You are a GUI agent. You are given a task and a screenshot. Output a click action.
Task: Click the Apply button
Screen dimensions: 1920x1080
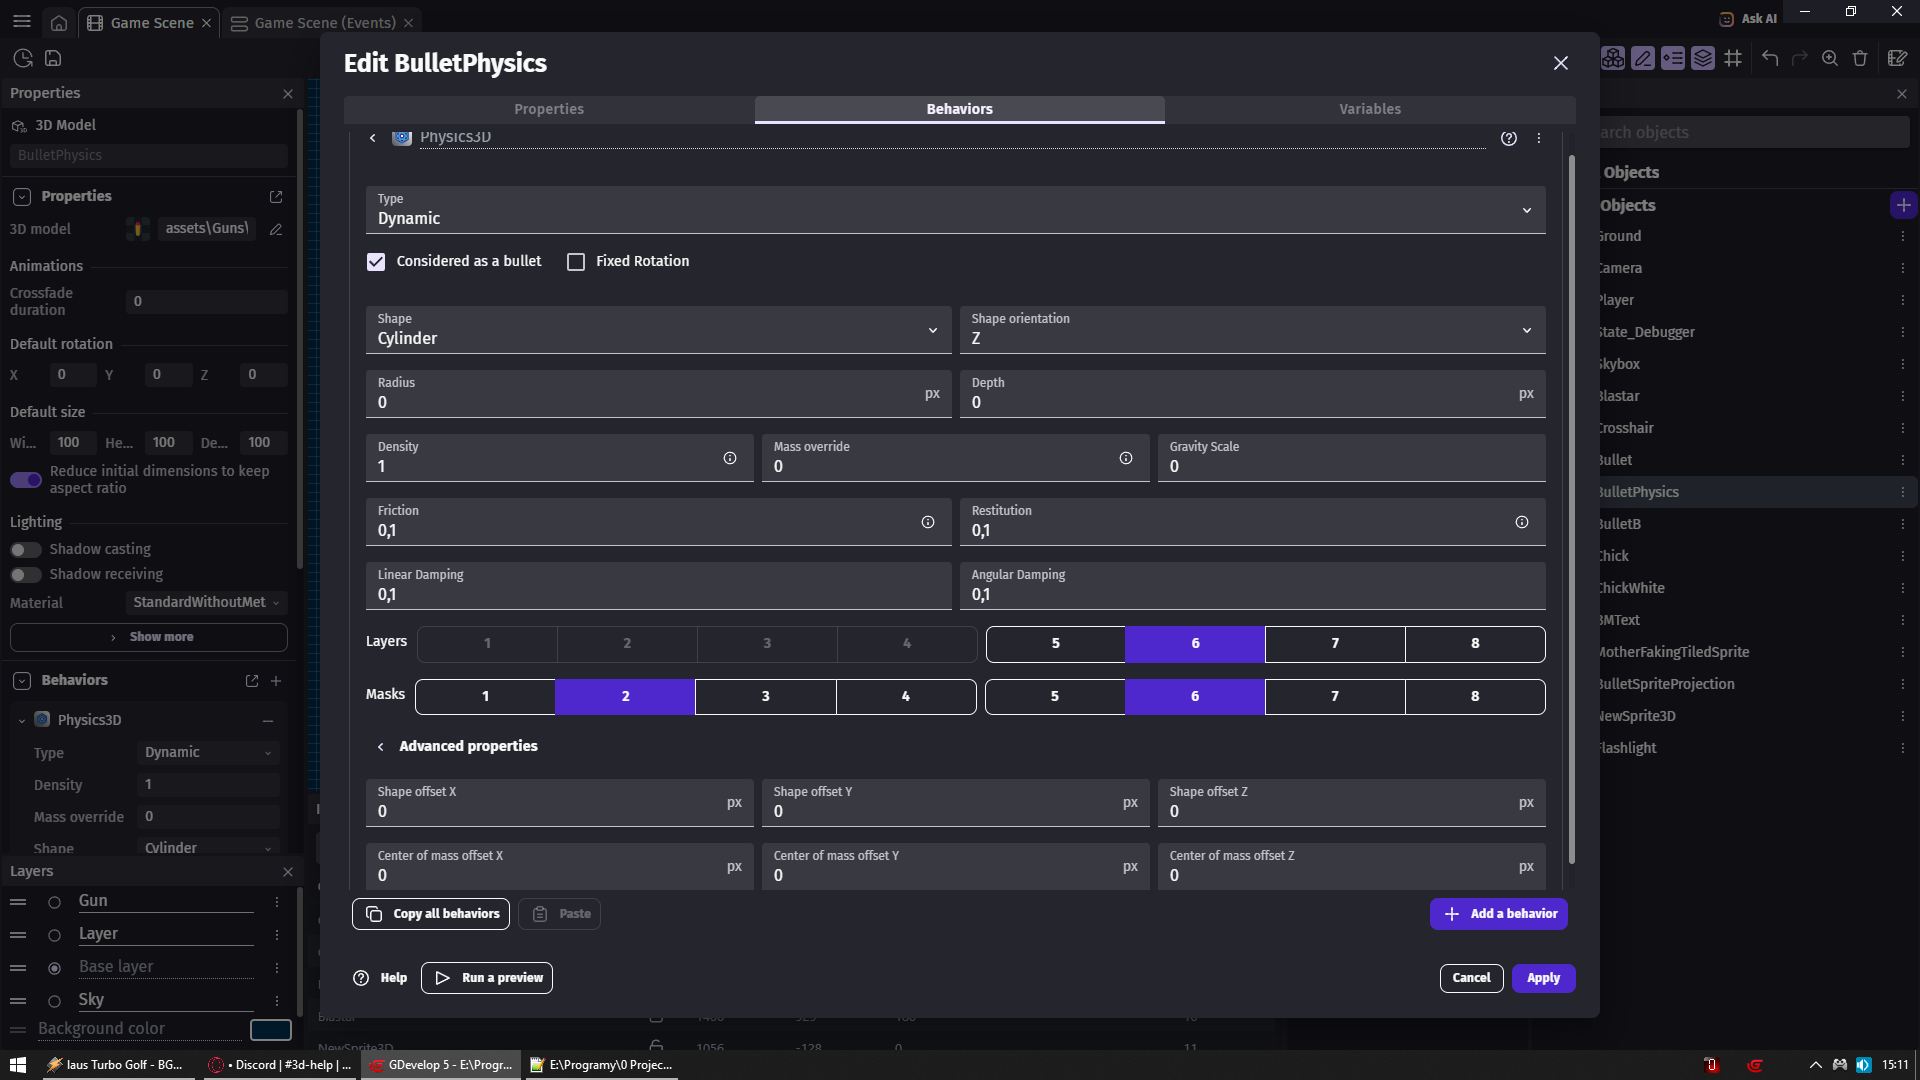pyautogui.click(x=1543, y=978)
